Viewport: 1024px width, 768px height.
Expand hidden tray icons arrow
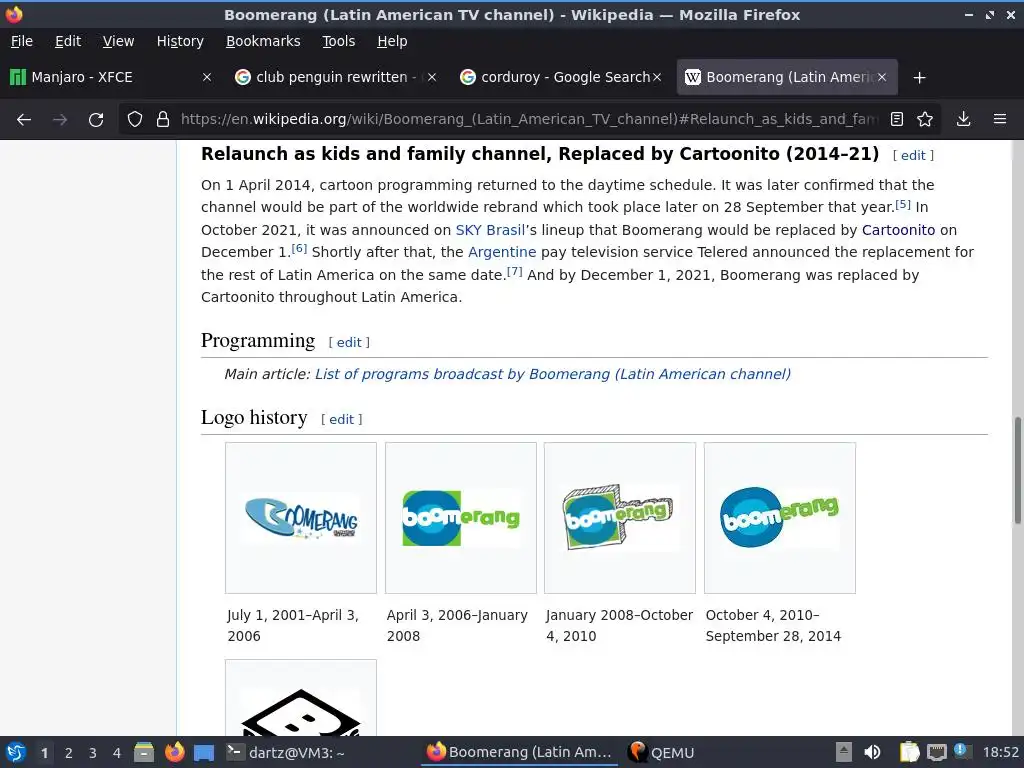[844, 752]
